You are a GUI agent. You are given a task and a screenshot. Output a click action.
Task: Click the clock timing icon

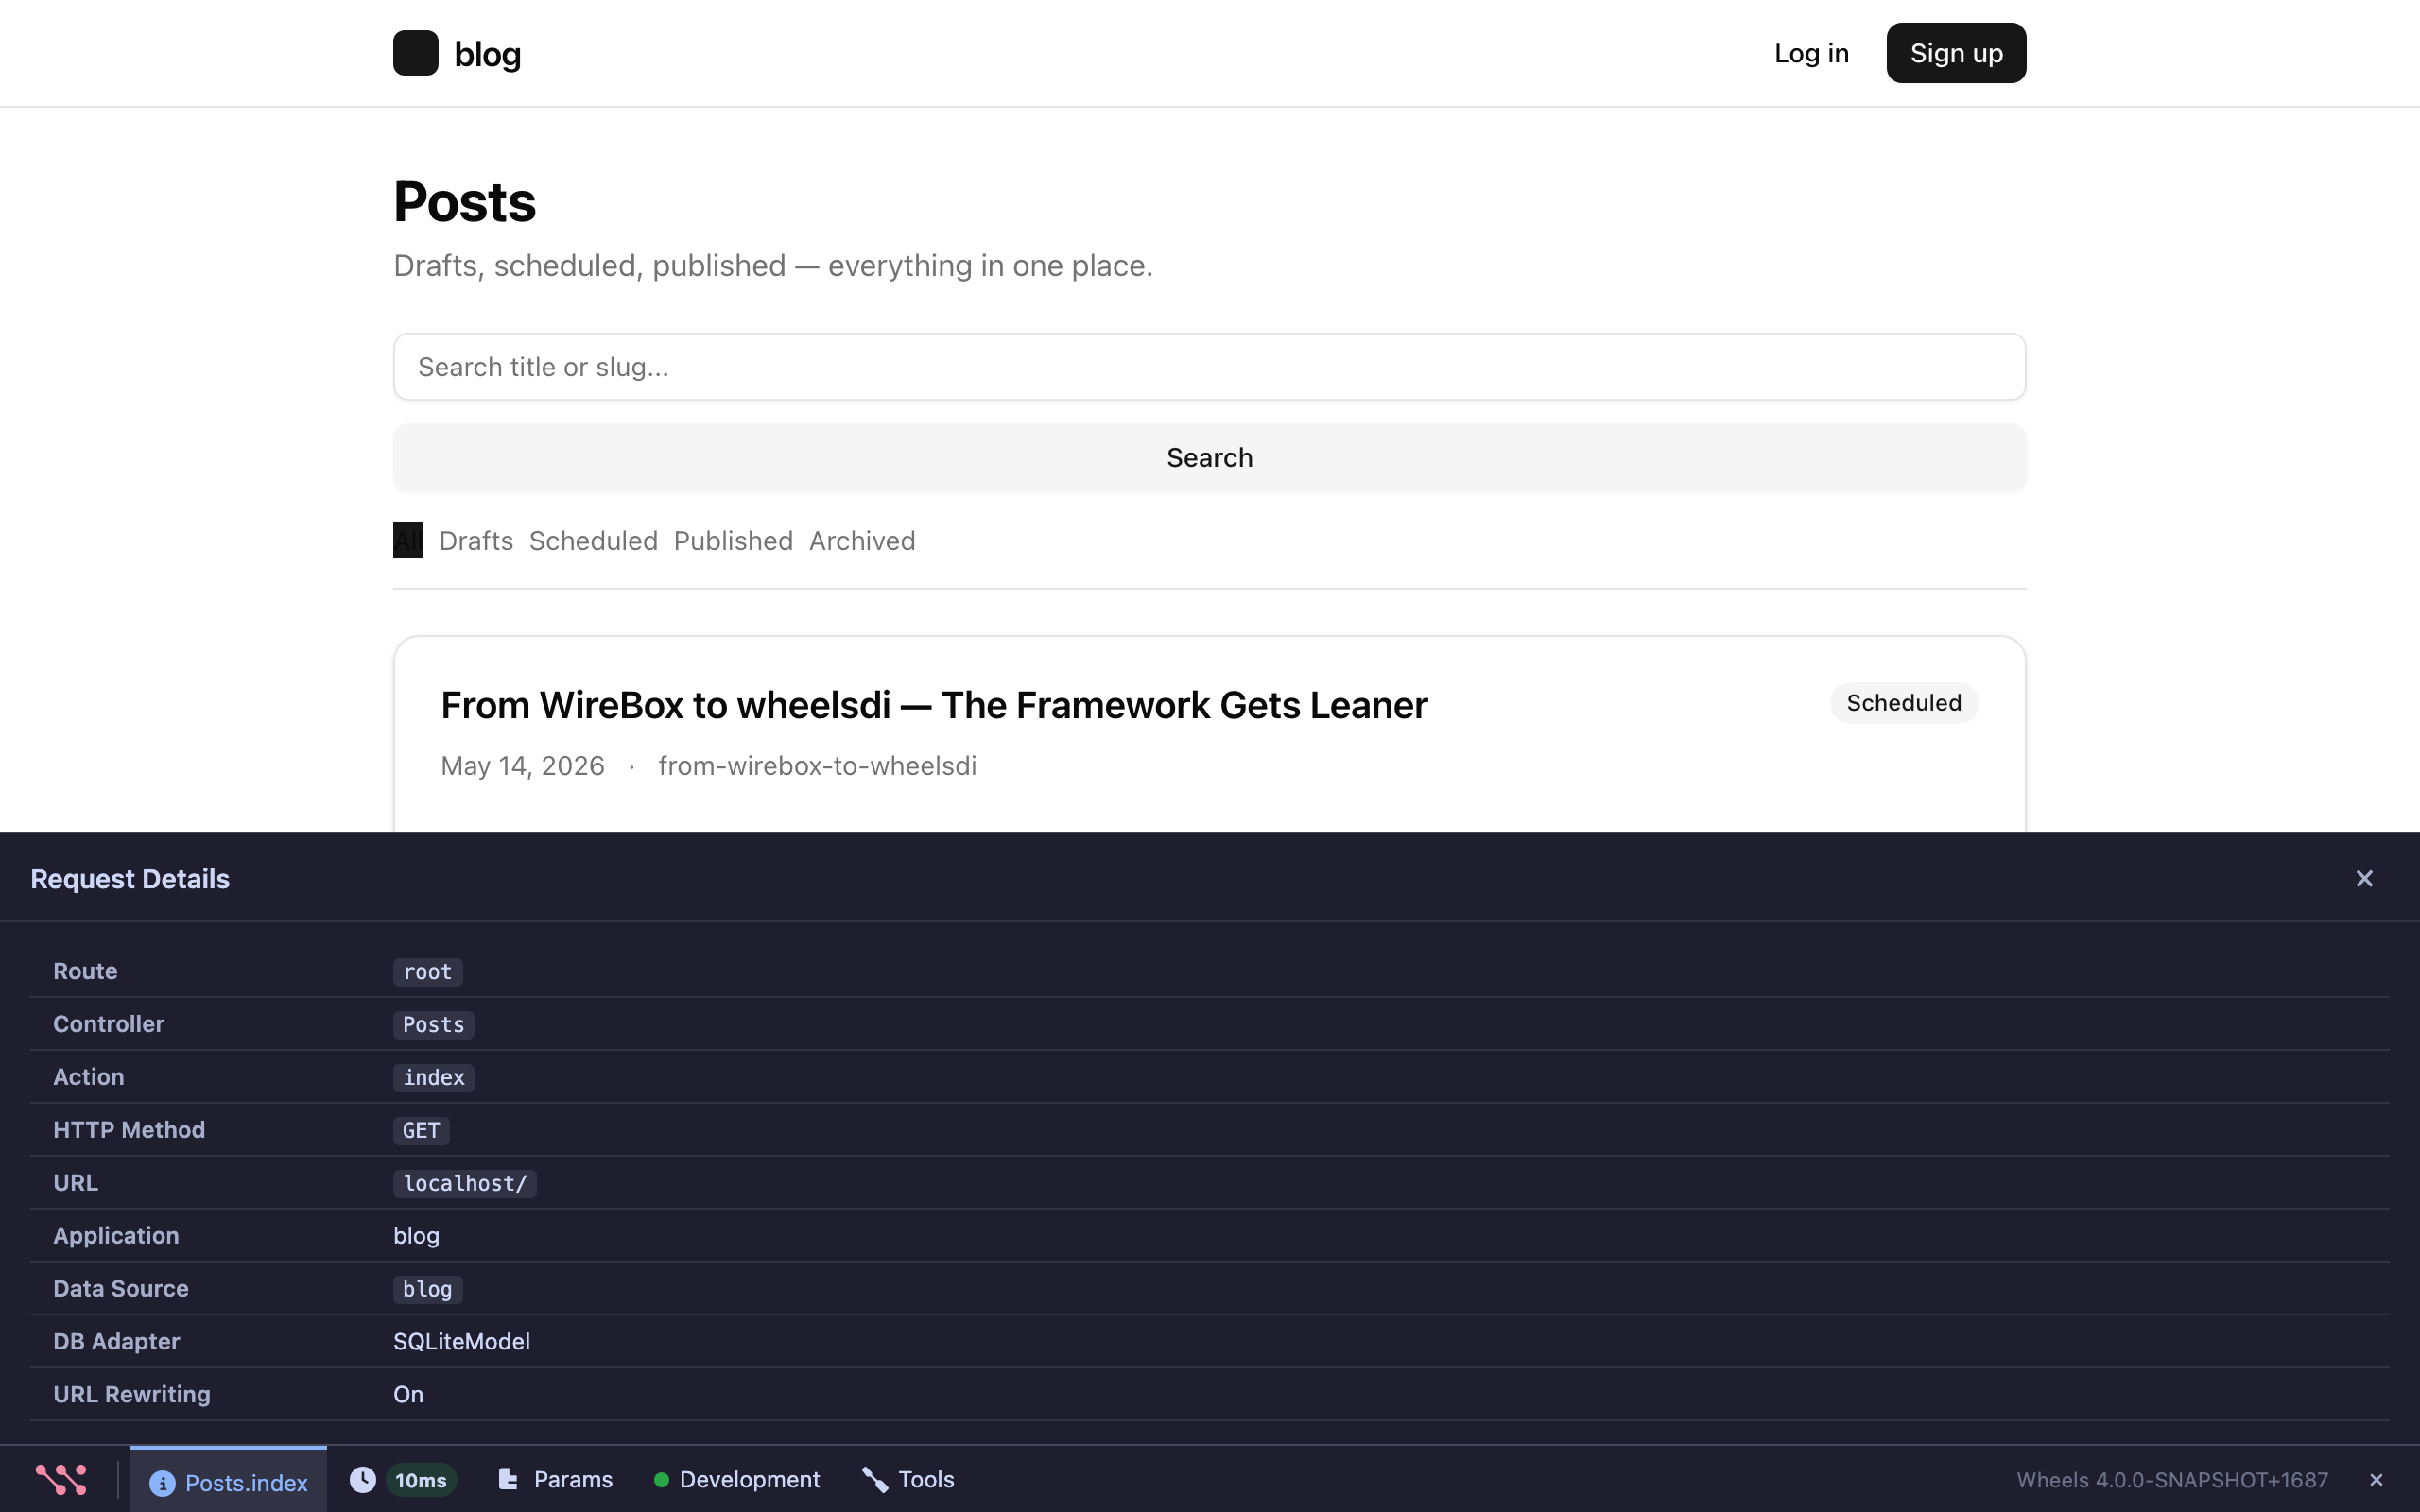point(363,1479)
